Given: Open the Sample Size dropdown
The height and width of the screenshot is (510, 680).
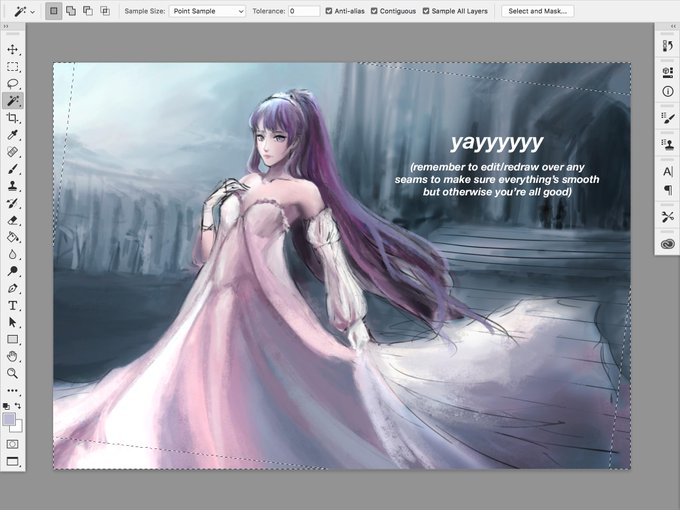Looking at the screenshot, I should pyautogui.click(x=207, y=11).
